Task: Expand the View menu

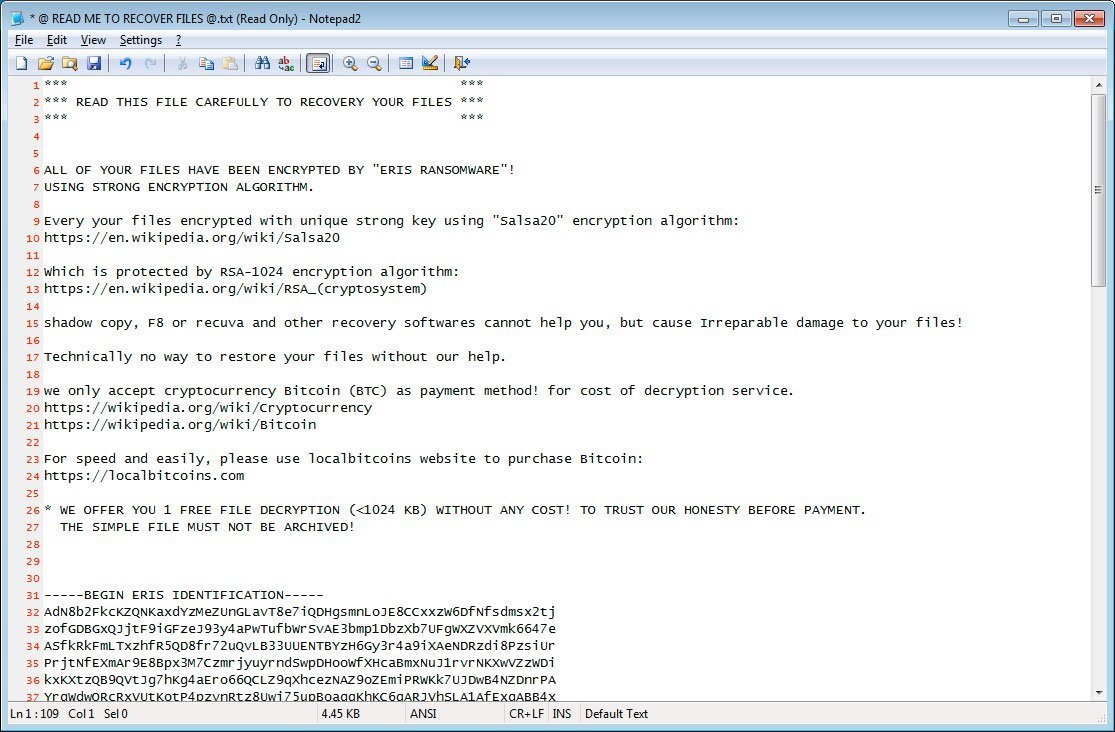Action: coord(93,40)
